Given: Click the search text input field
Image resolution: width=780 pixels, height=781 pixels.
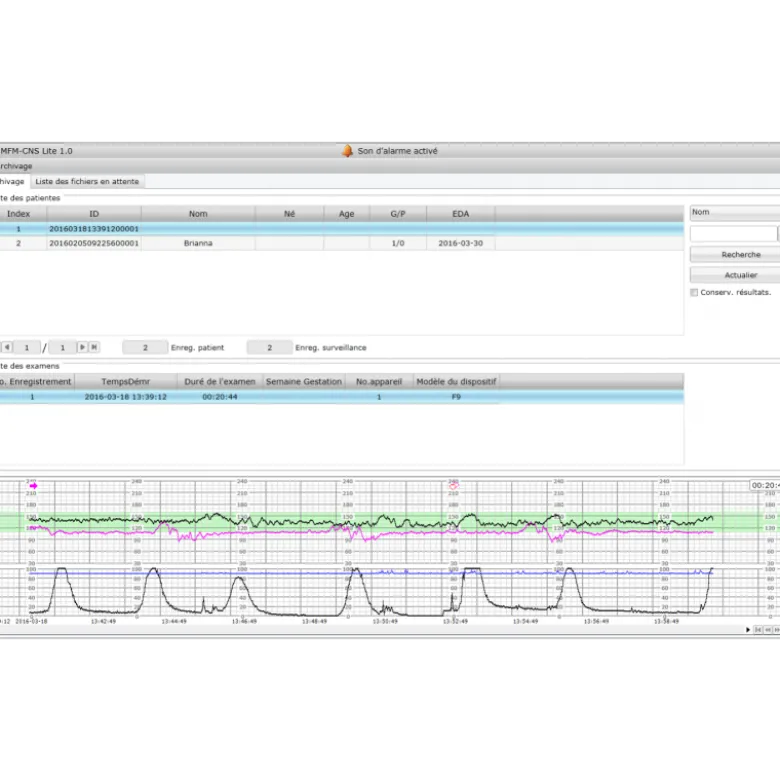Looking at the screenshot, I should (733, 234).
